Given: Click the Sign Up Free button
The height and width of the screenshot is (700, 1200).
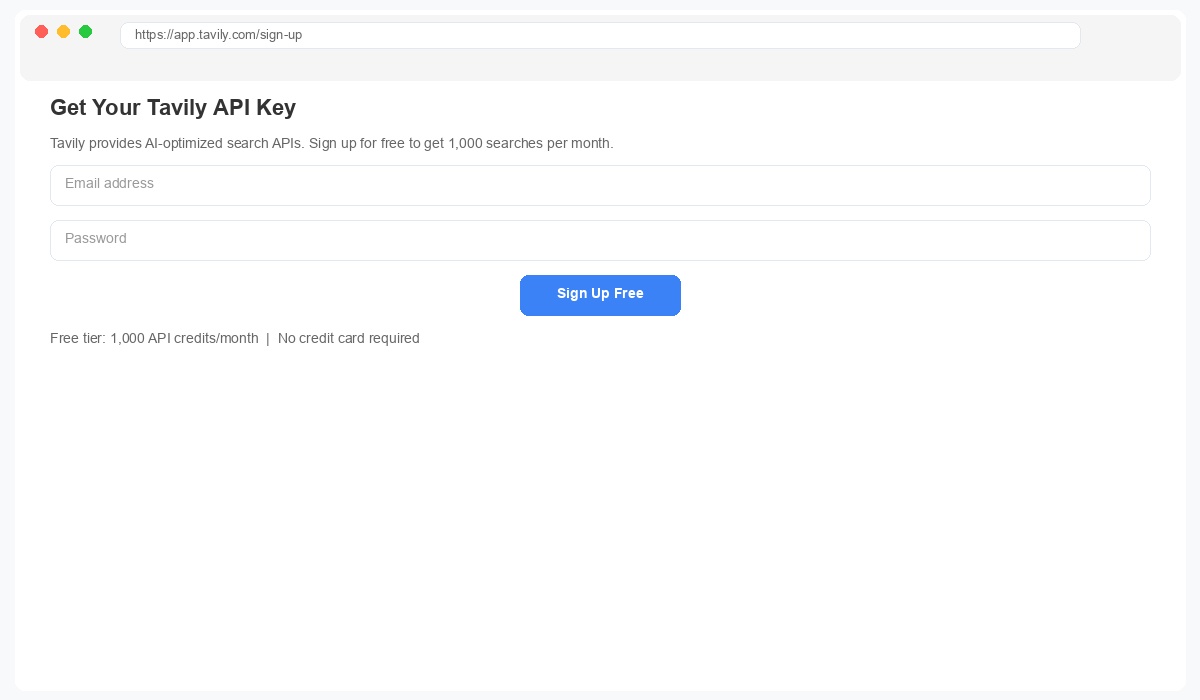Looking at the screenshot, I should (600, 295).
